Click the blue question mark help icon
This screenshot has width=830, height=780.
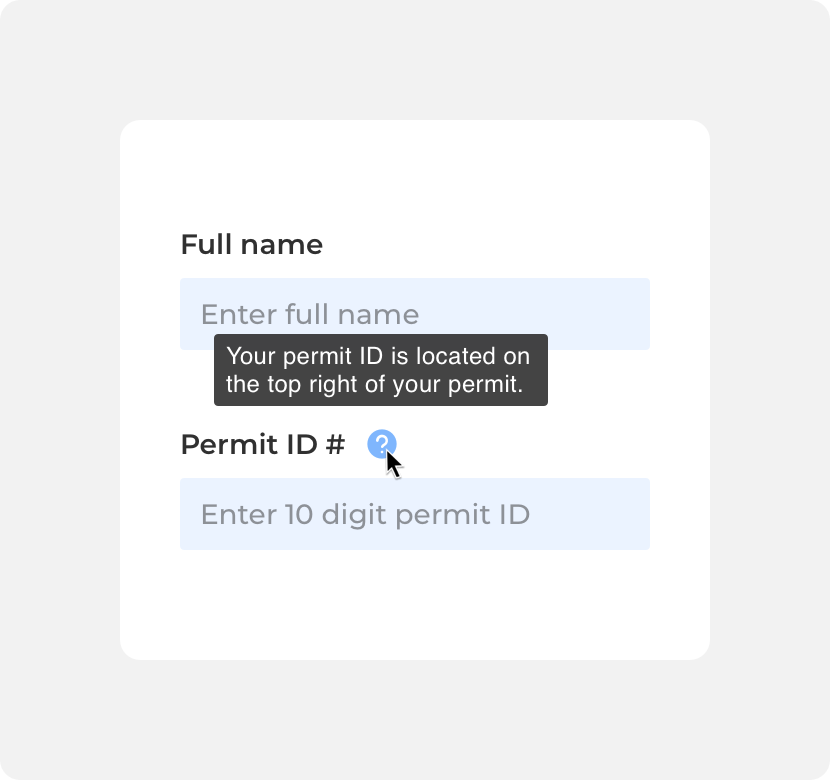[382, 444]
